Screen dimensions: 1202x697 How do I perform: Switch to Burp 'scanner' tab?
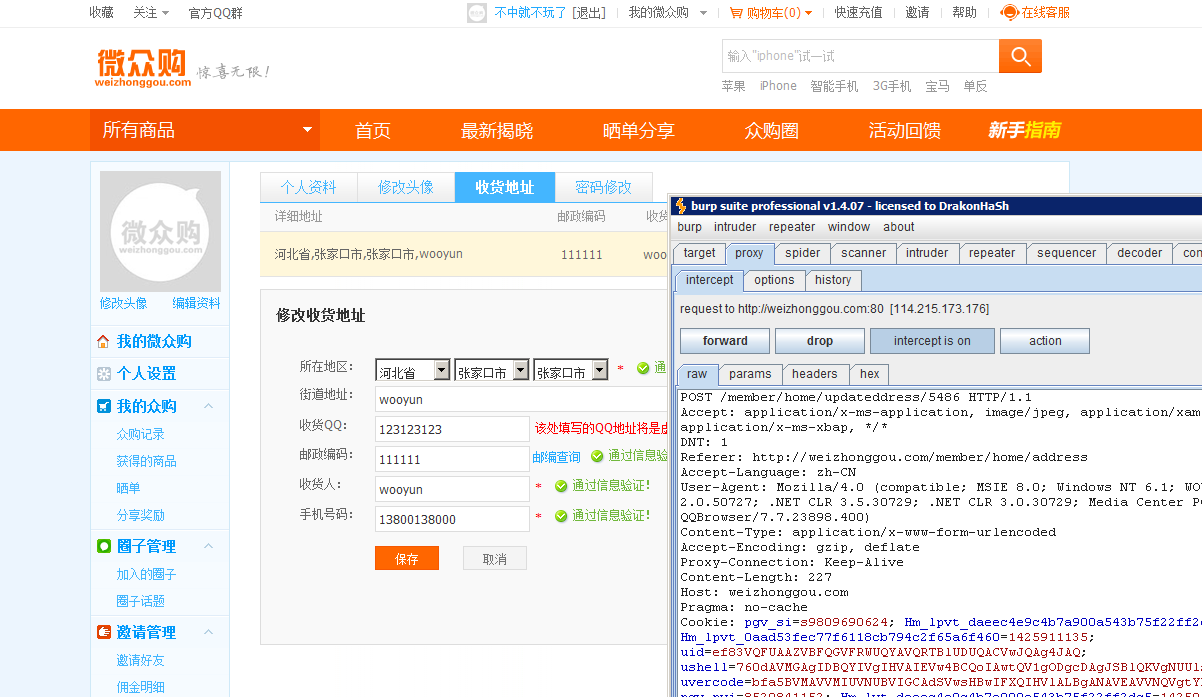(x=863, y=254)
